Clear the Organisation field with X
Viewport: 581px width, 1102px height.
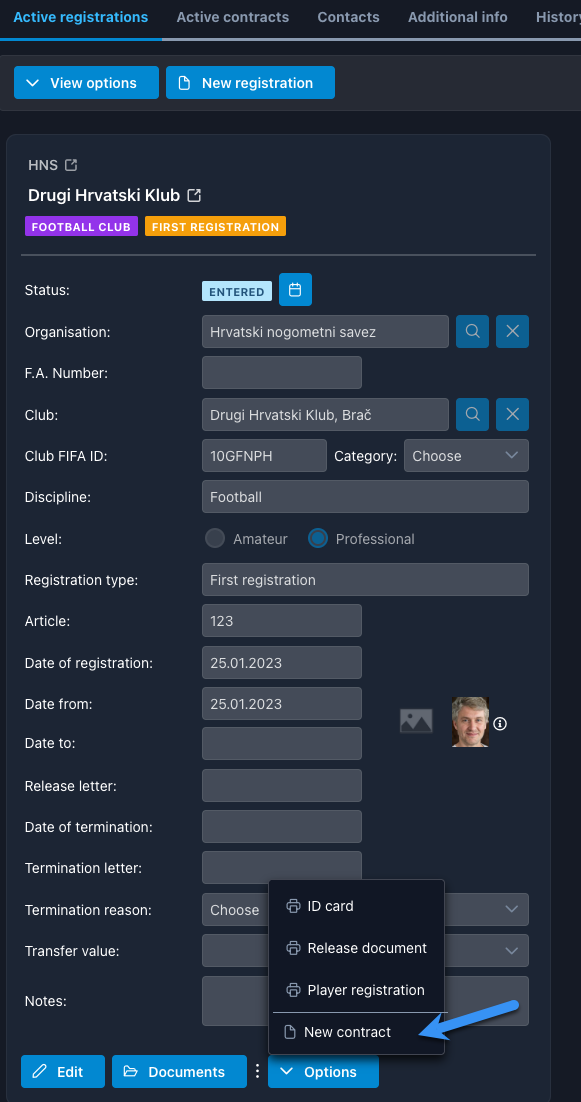tap(513, 332)
